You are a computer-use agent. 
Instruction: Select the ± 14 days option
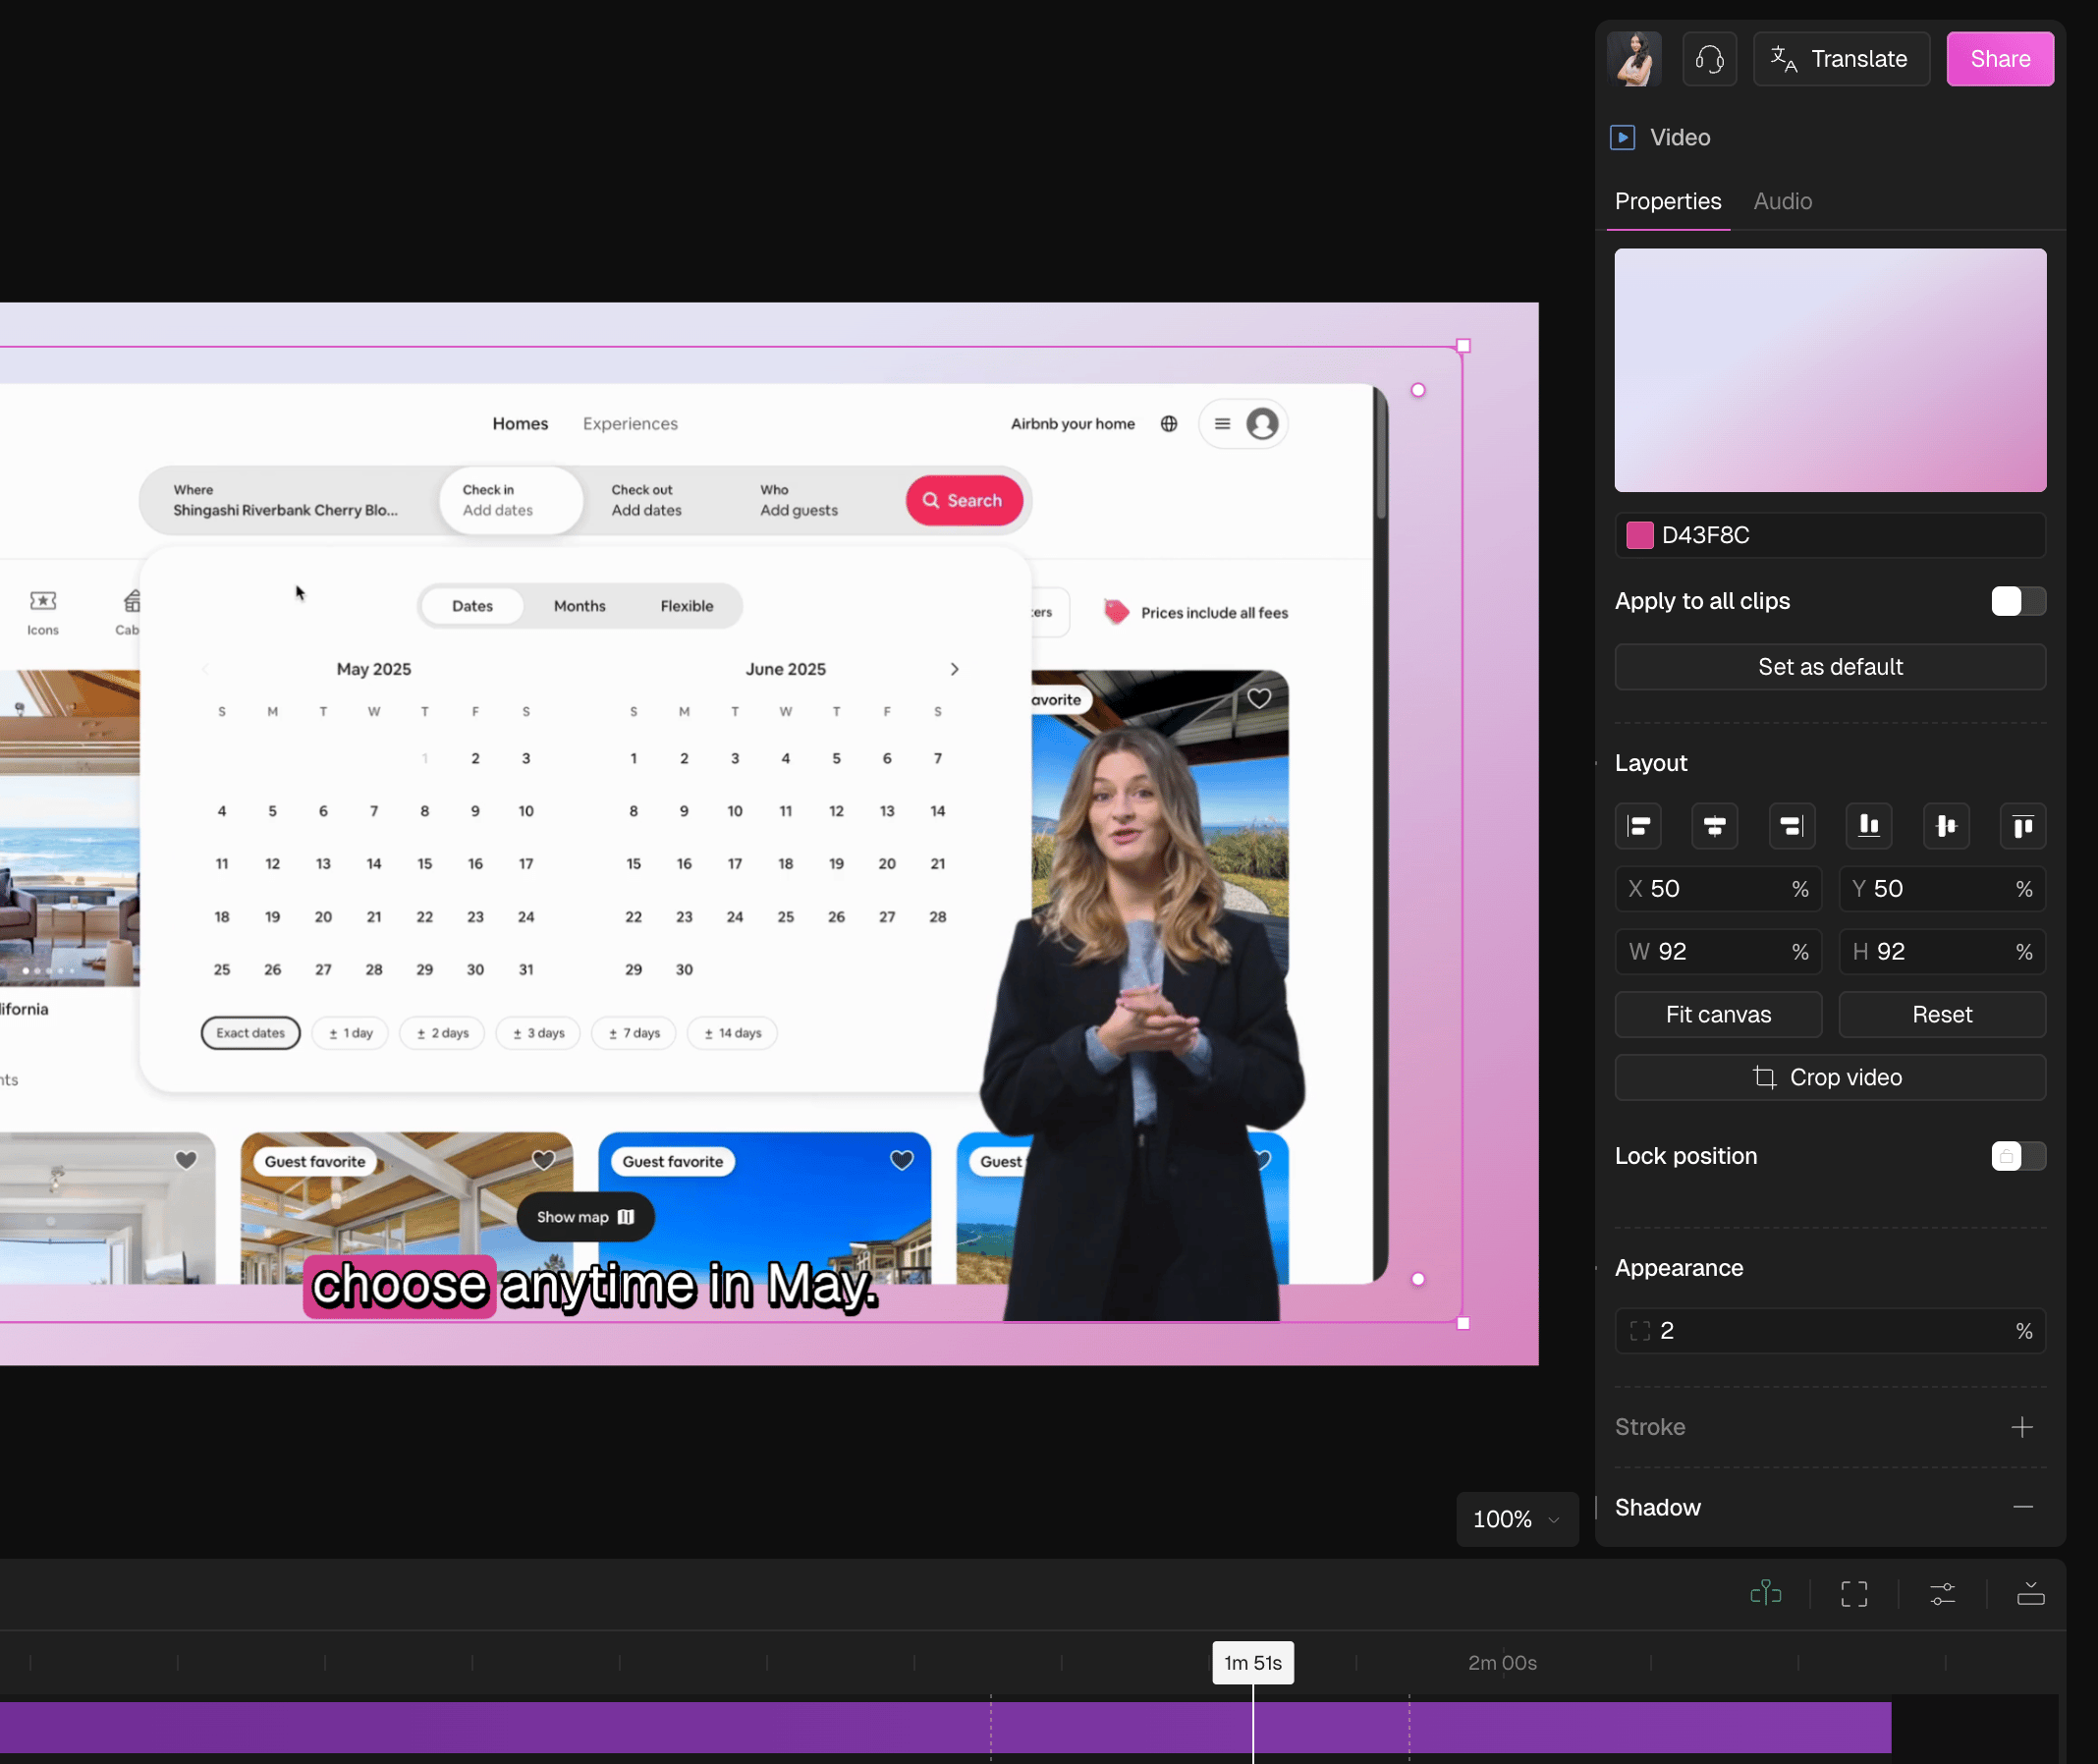[x=732, y=1033]
